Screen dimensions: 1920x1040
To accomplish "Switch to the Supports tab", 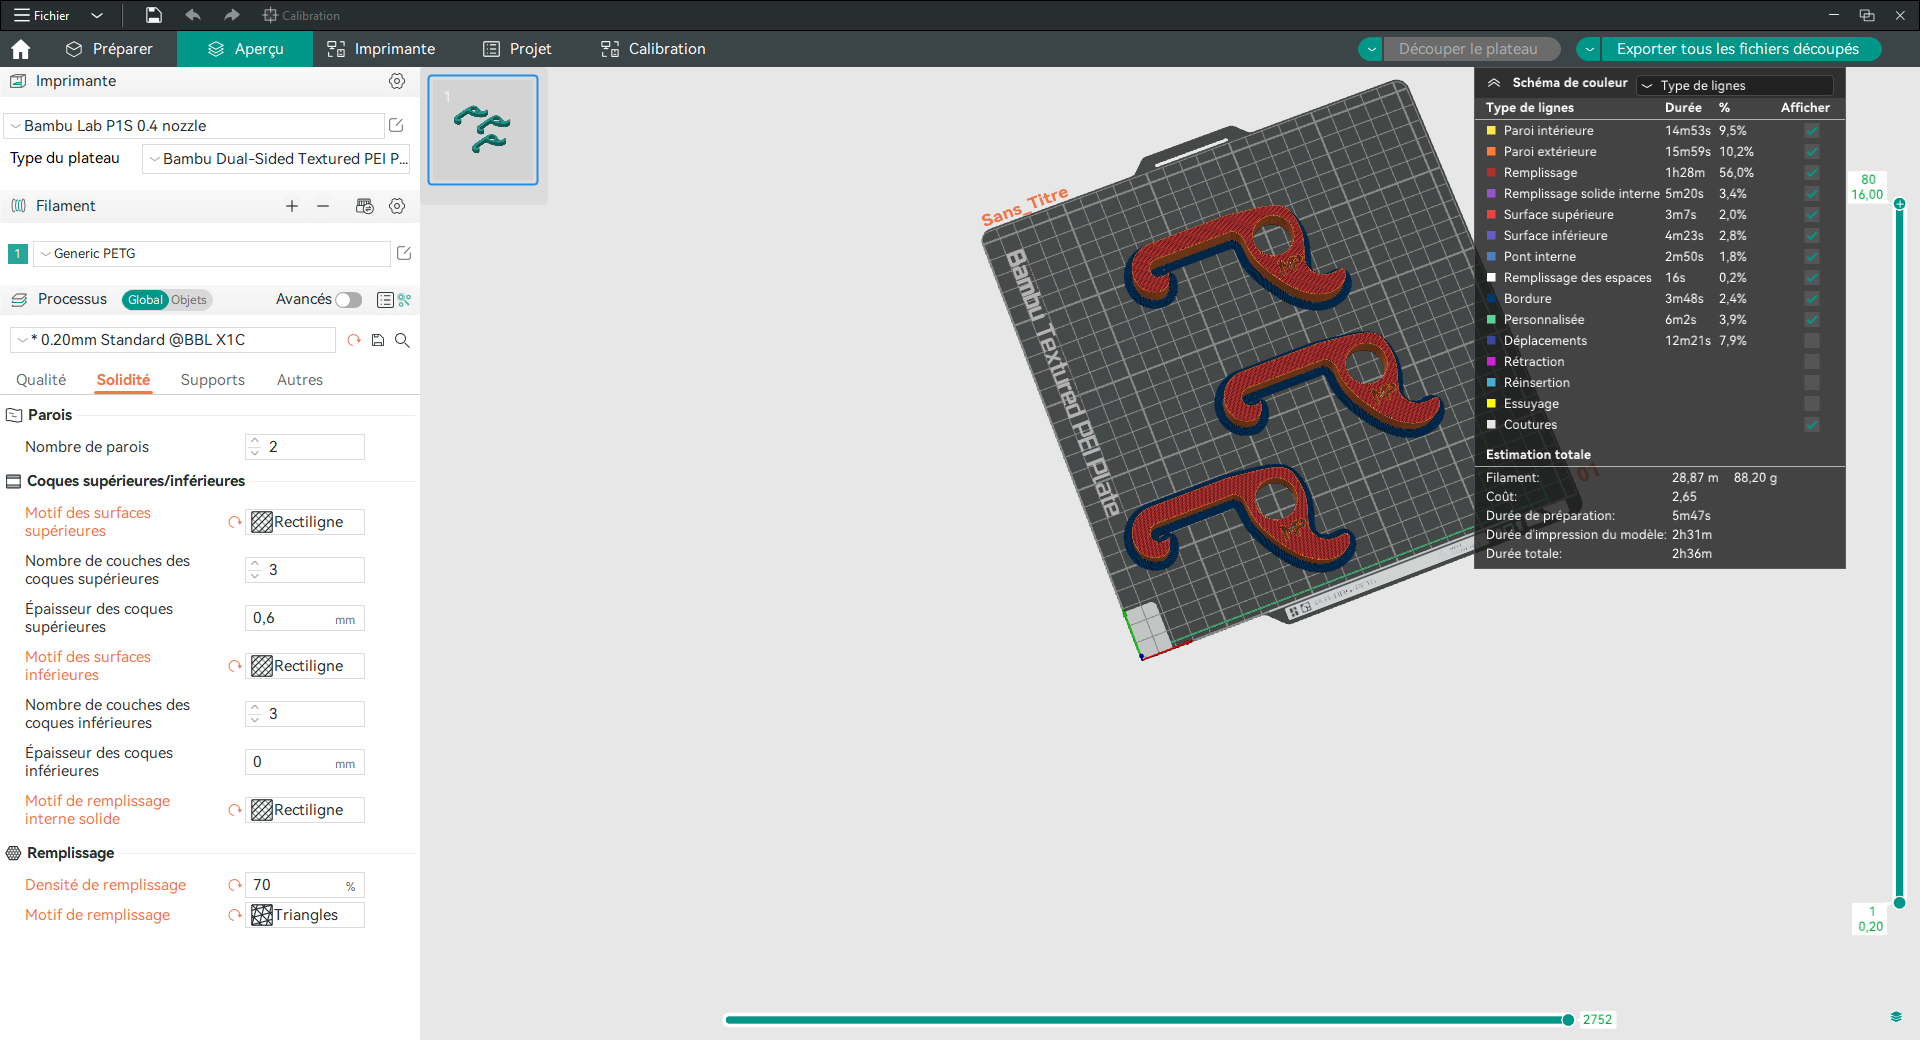I will pos(213,380).
